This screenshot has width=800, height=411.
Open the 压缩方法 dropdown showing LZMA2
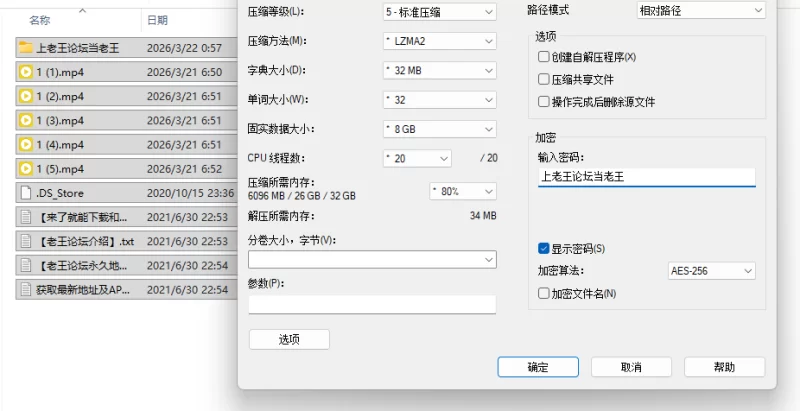point(440,41)
